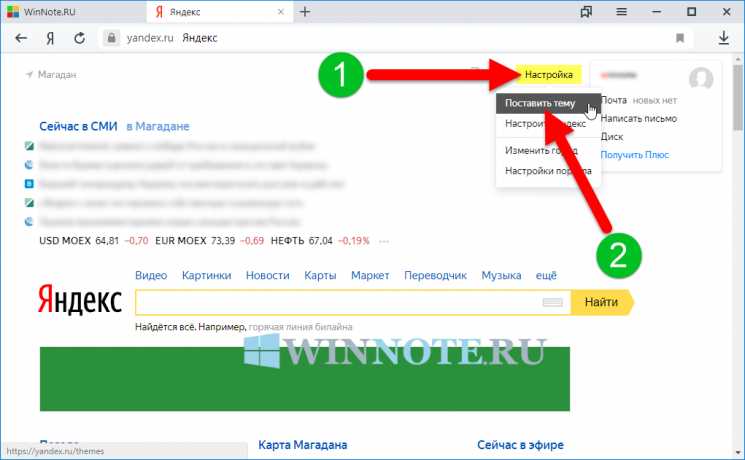Open the downloads arrow icon
The height and width of the screenshot is (460, 745).
[724, 38]
